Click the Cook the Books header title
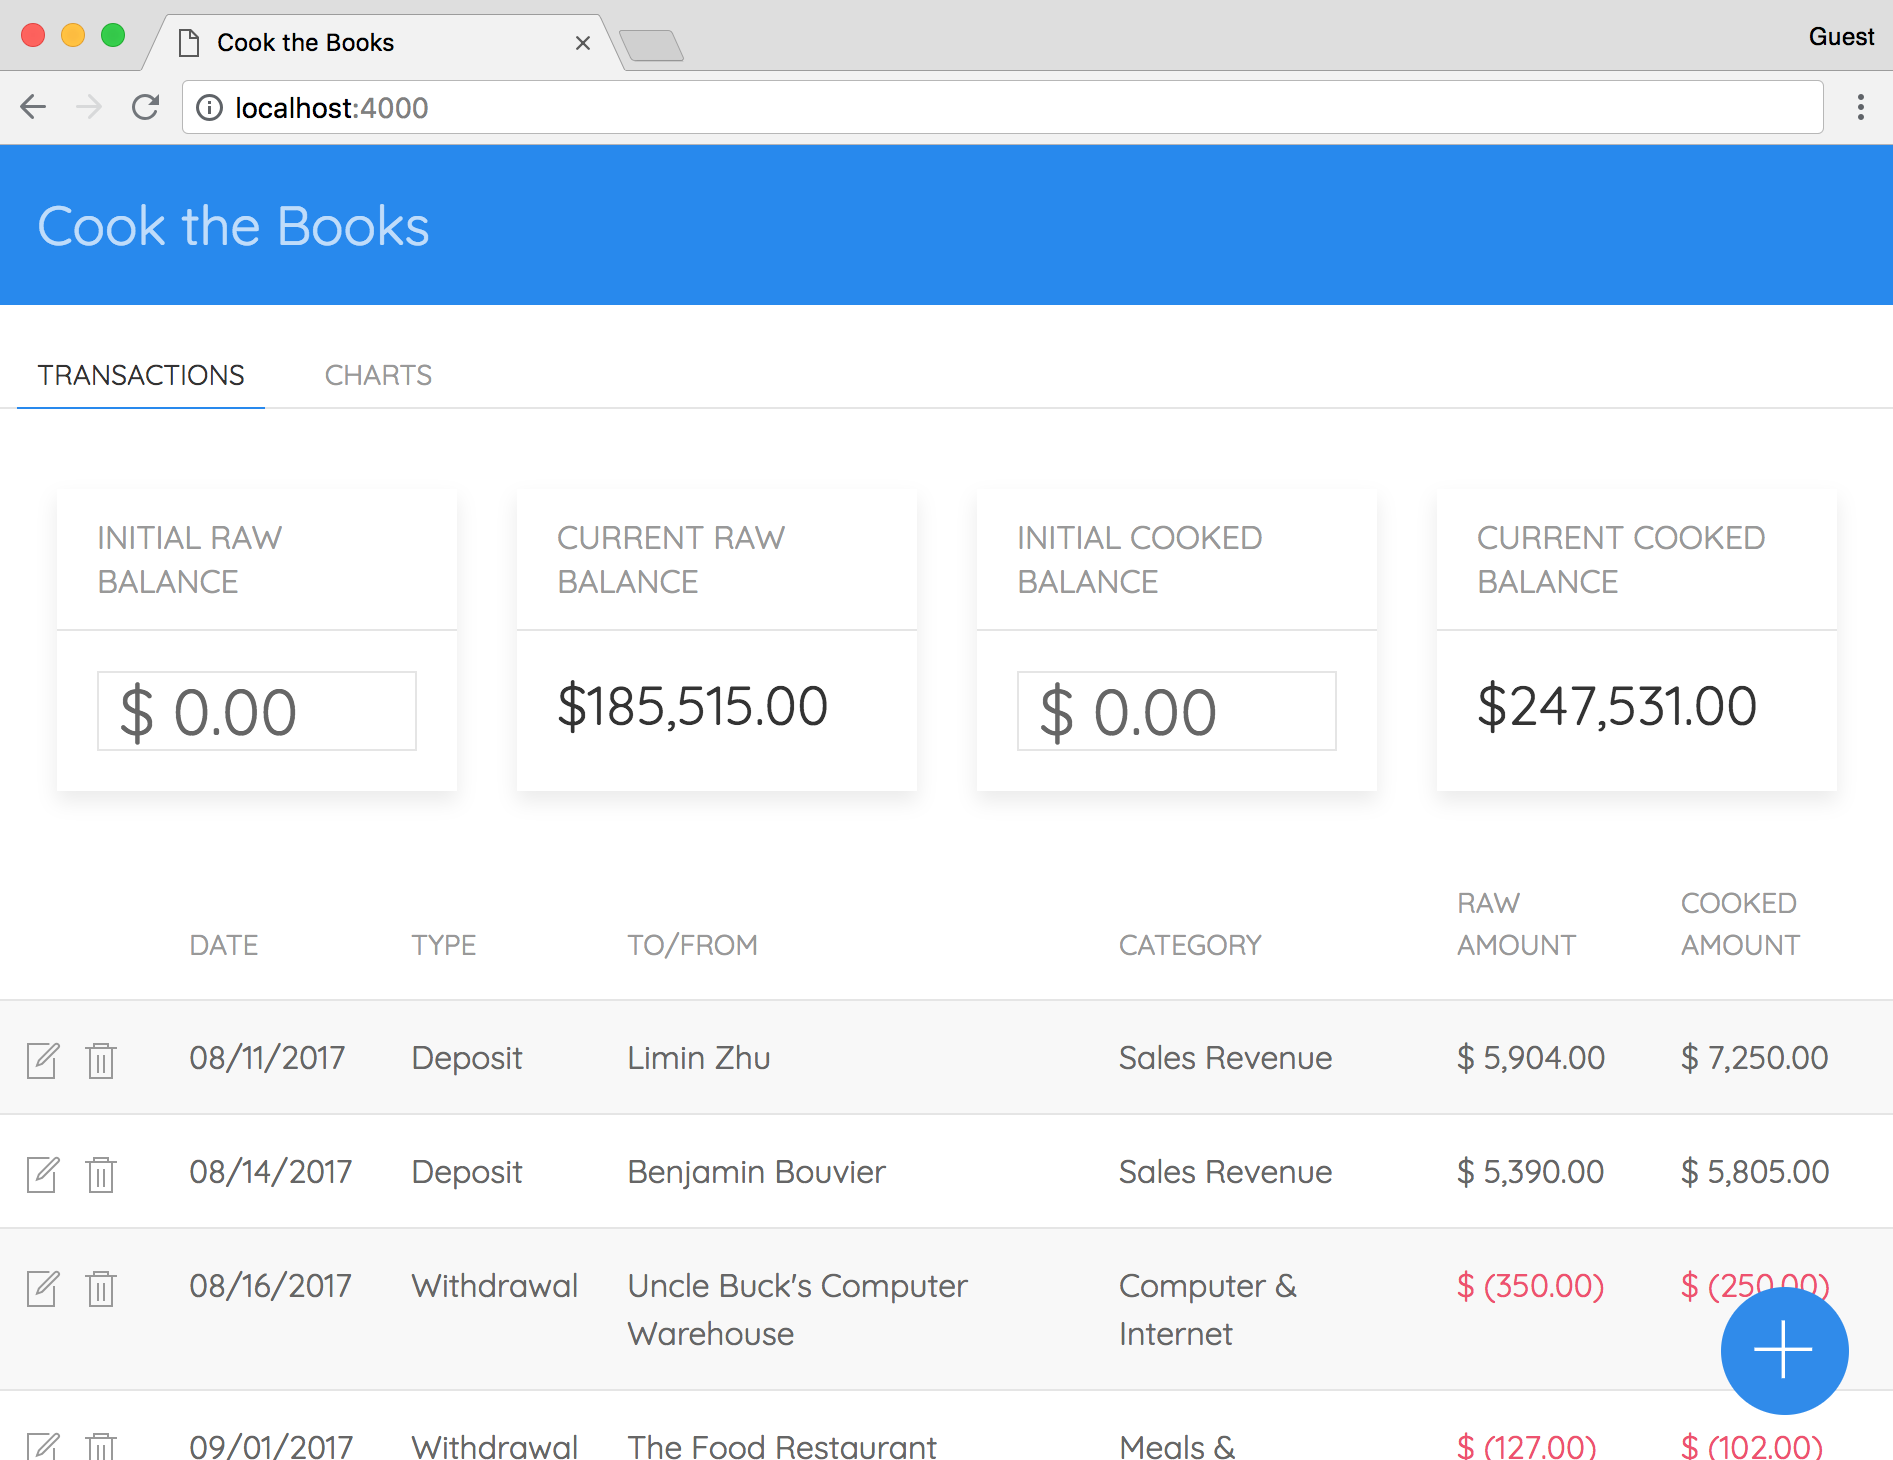This screenshot has width=1893, height=1460. coord(233,226)
